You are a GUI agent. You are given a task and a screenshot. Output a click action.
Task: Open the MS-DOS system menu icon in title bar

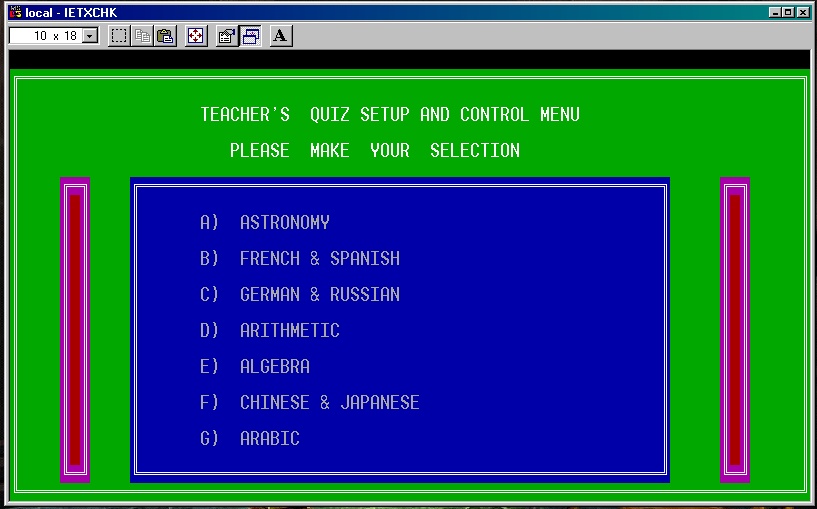pyautogui.click(x=16, y=12)
